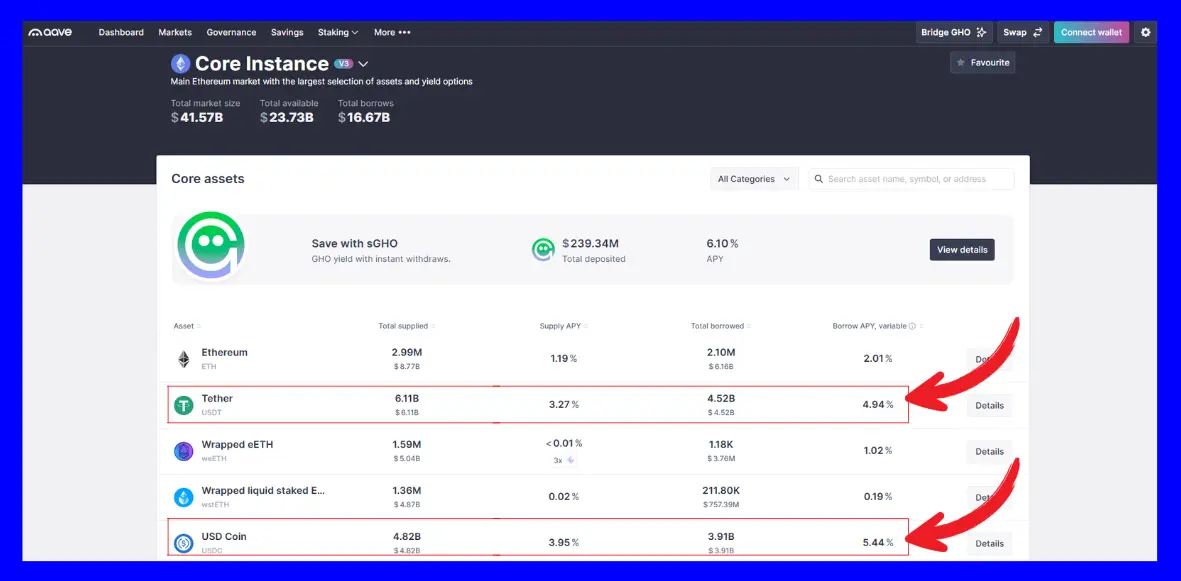Click View details for sGHO
Image resolution: width=1181 pixels, height=581 pixels.
pos(961,249)
